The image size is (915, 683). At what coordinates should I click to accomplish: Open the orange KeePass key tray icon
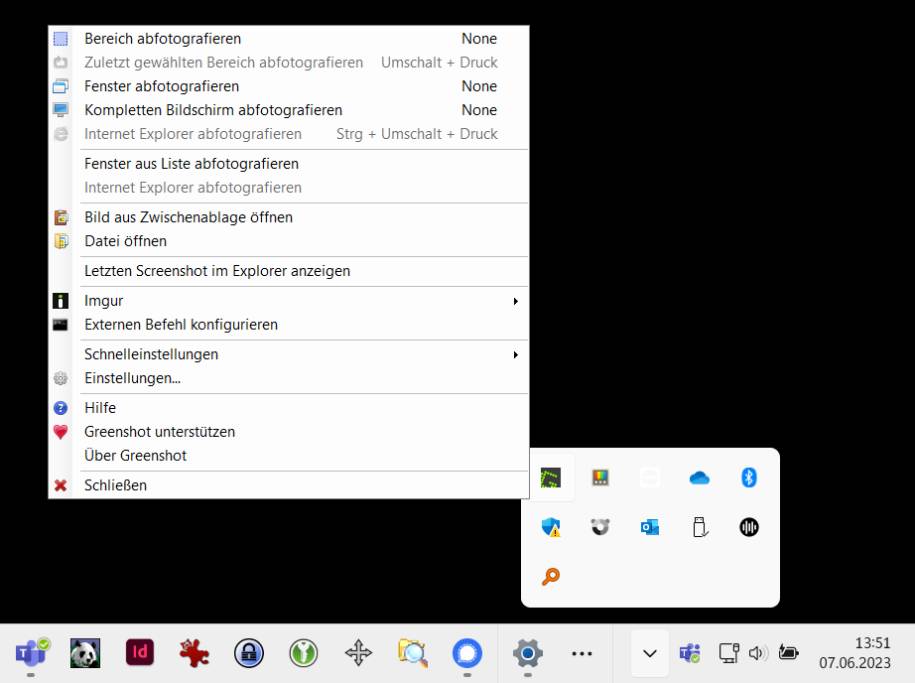click(x=549, y=577)
